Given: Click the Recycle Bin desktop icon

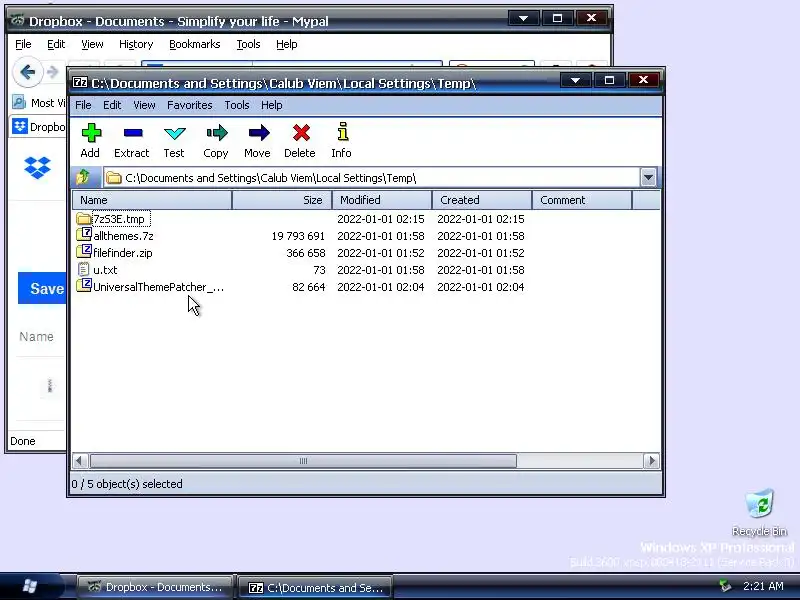Looking at the screenshot, I should pyautogui.click(x=759, y=504).
